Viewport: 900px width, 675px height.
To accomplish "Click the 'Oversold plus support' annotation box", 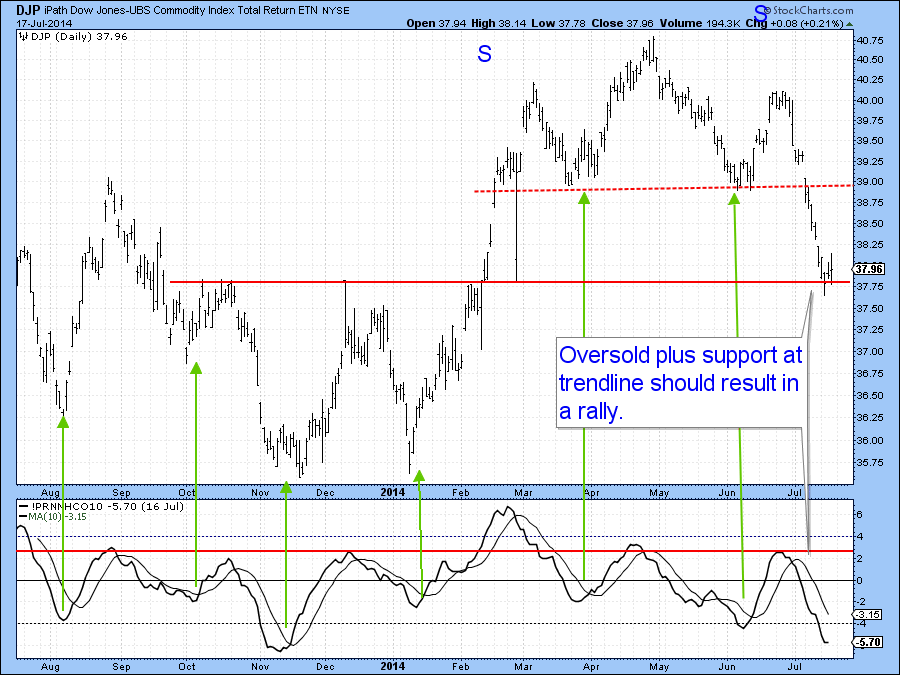I will pos(680,384).
